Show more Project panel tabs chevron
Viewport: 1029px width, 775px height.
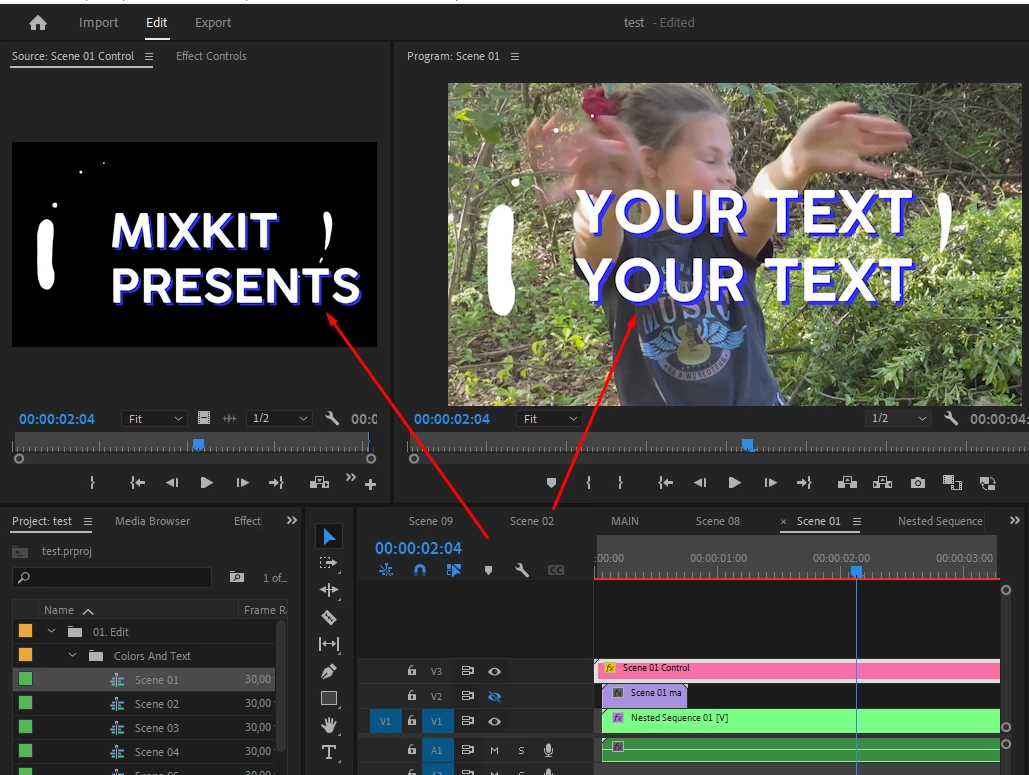point(291,520)
